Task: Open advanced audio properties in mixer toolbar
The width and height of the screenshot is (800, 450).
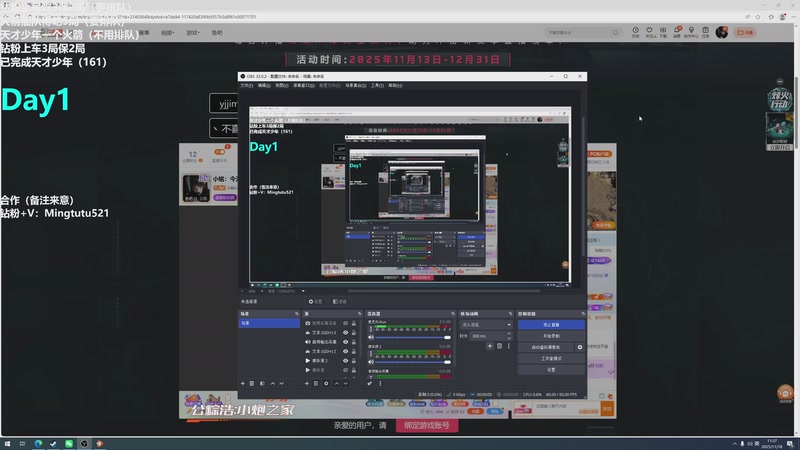Action: coord(370,384)
